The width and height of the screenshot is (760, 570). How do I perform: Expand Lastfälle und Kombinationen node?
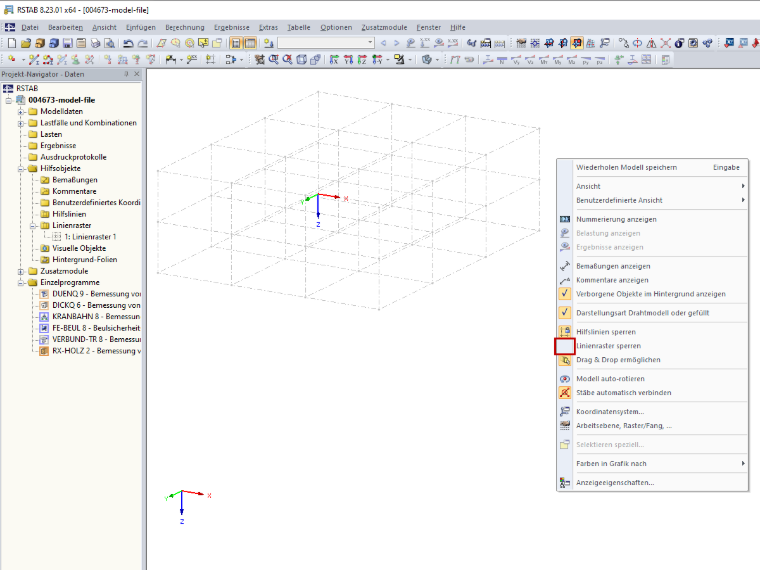pyautogui.click(x=20, y=123)
